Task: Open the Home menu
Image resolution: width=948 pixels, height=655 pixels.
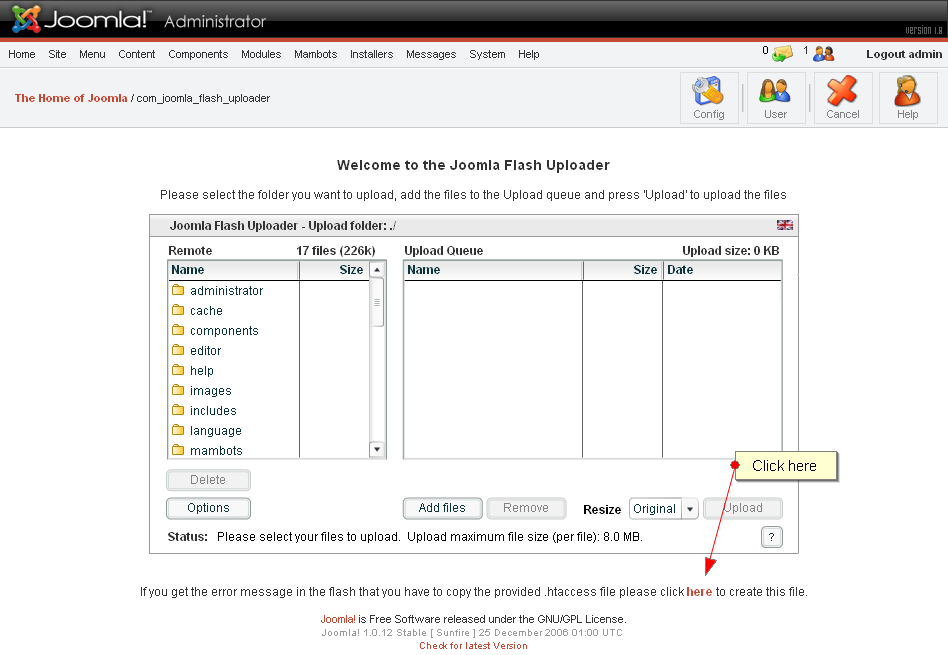Action: pos(22,54)
